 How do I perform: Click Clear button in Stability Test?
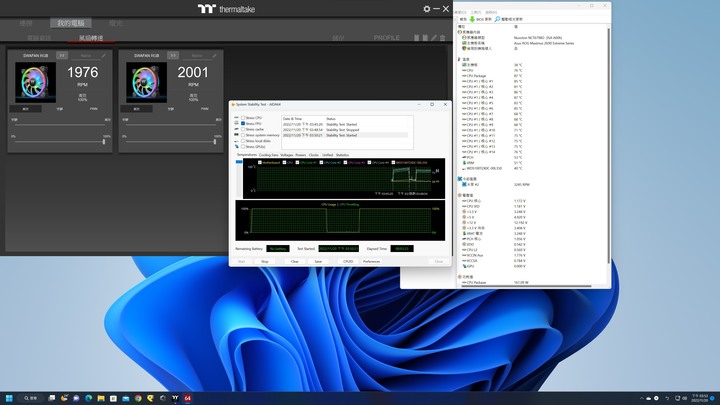295,261
